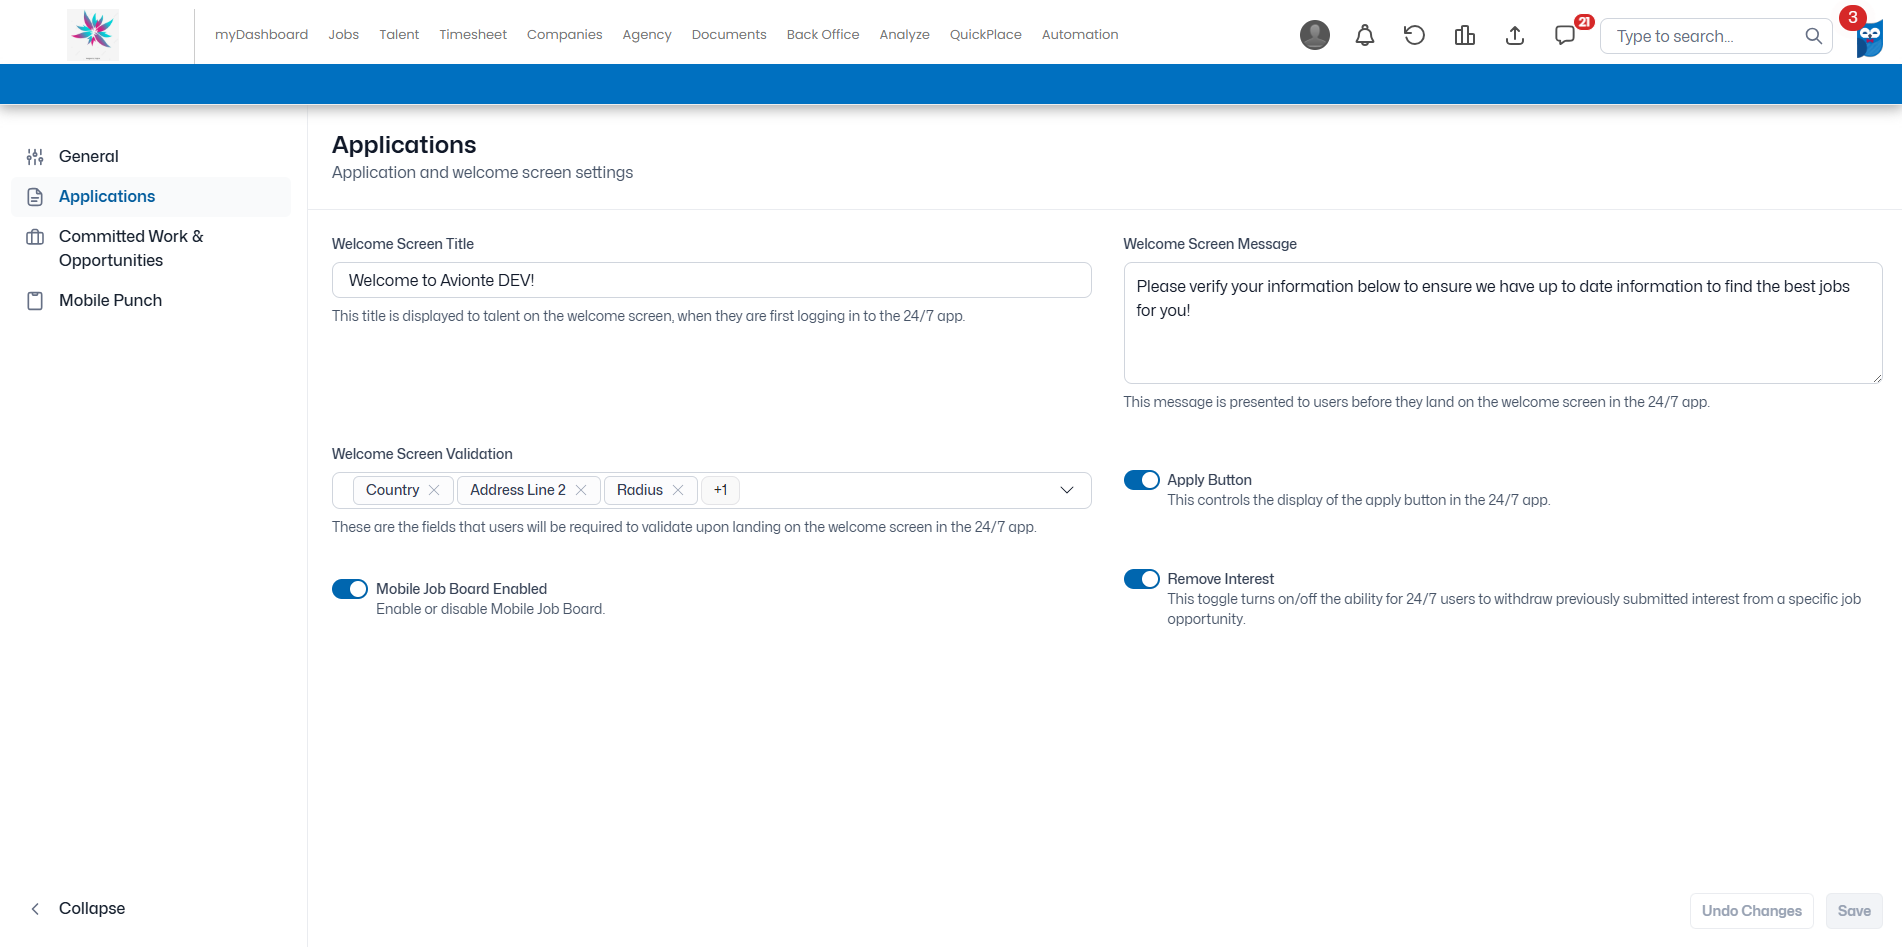
Task: Open the upload icon in header
Action: point(1515,36)
